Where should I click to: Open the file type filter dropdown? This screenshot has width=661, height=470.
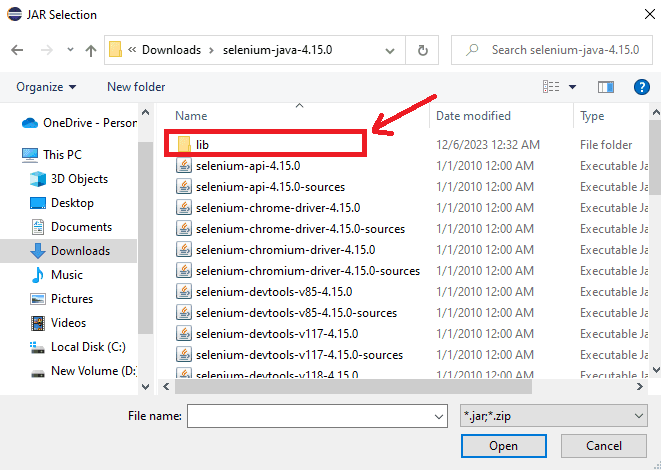coord(552,415)
